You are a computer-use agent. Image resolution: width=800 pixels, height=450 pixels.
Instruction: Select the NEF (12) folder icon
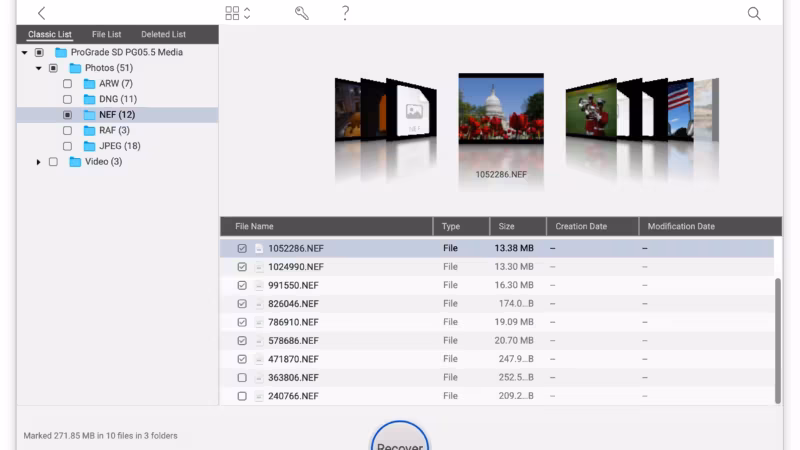(89, 115)
